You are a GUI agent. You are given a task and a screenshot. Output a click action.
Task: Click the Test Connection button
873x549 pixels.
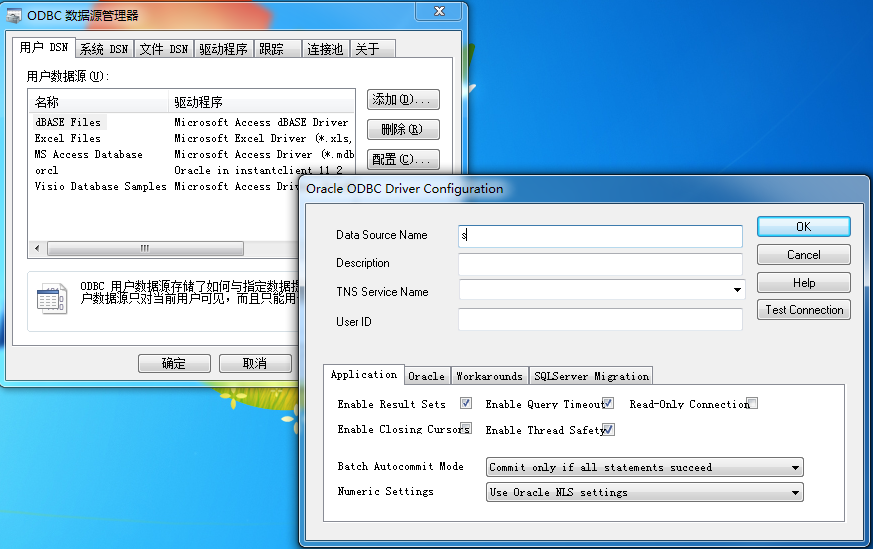pos(803,310)
